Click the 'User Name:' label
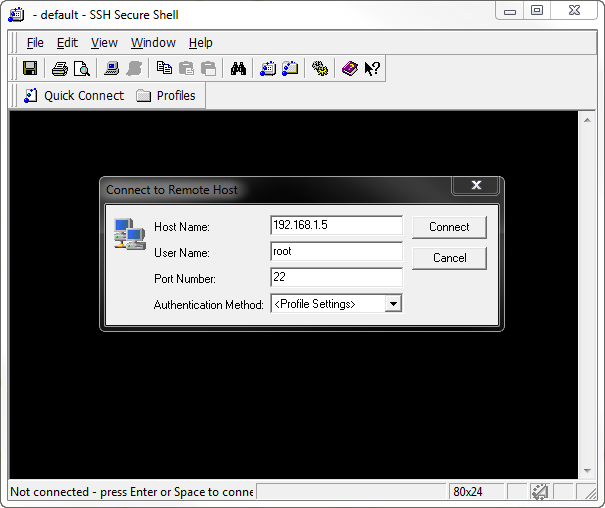The height and width of the screenshot is (508, 605). point(182,253)
